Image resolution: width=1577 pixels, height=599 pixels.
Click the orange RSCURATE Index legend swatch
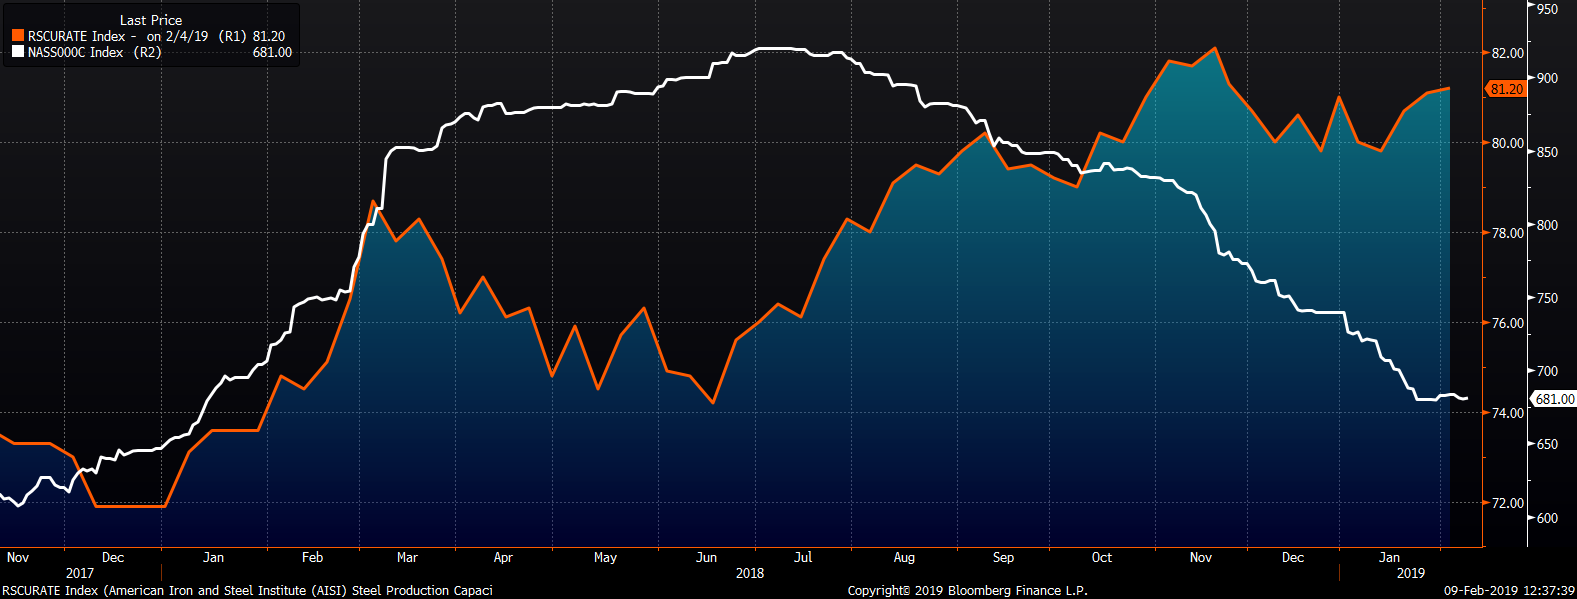(x=18, y=36)
